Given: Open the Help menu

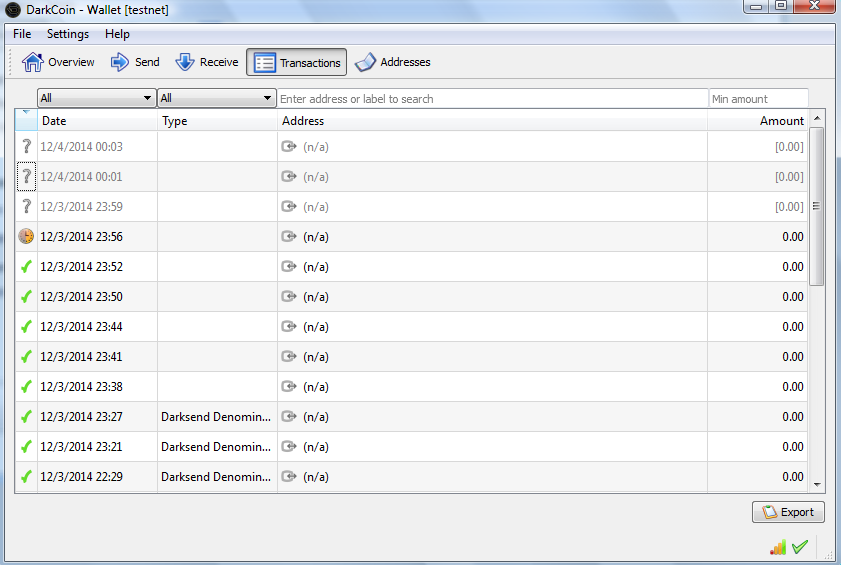Looking at the screenshot, I should click(117, 34).
